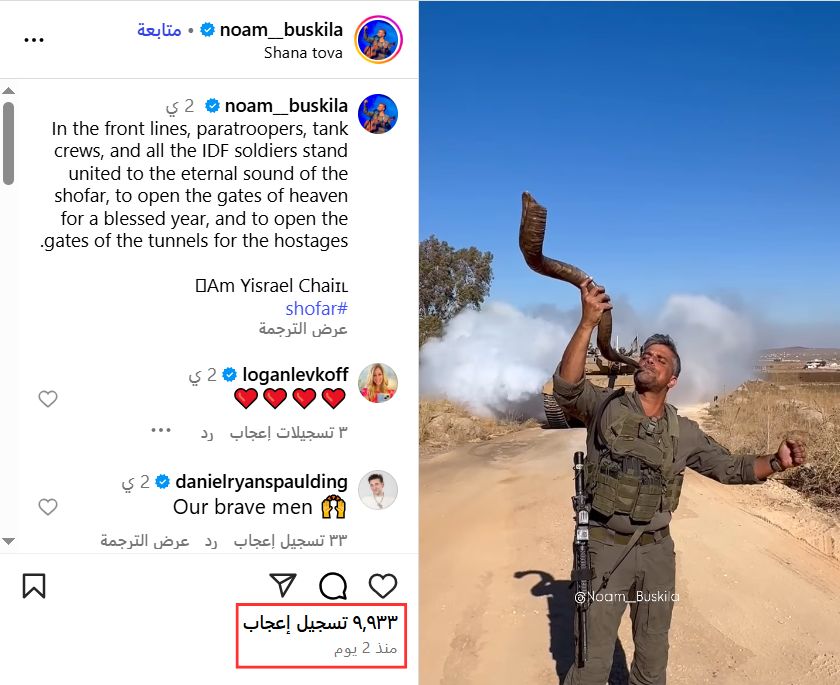Like the post with the heart icon
The width and height of the screenshot is (840, 685).
point(383,586)
